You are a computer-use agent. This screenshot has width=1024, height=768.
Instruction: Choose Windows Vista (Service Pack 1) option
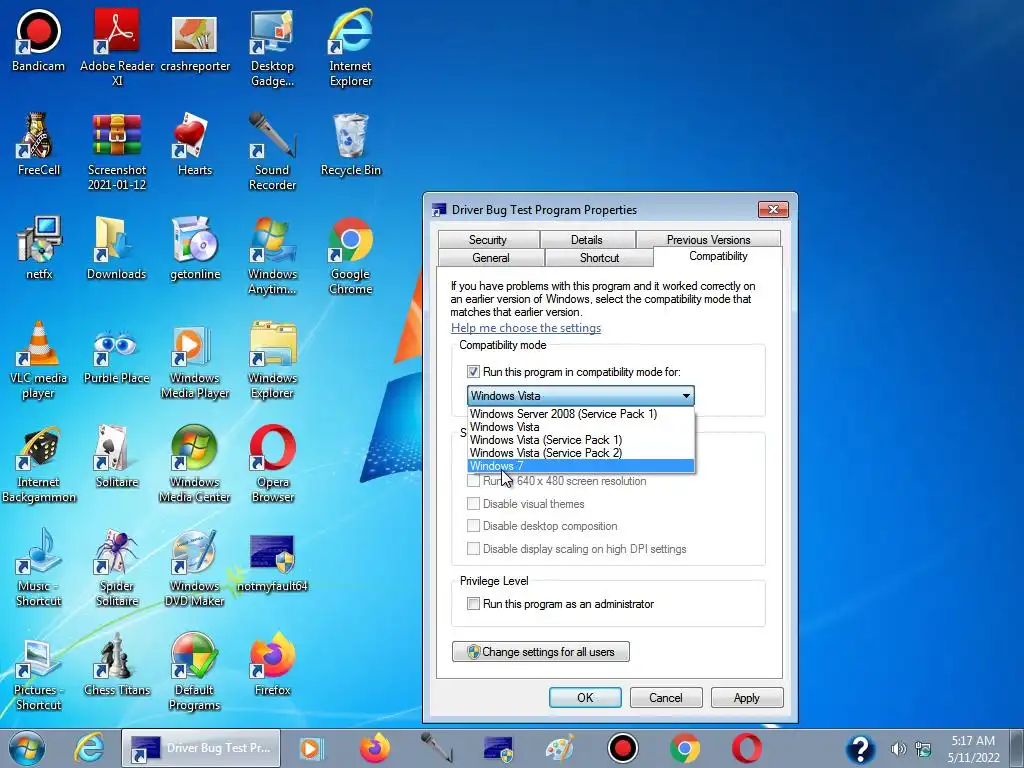(581, 440)
